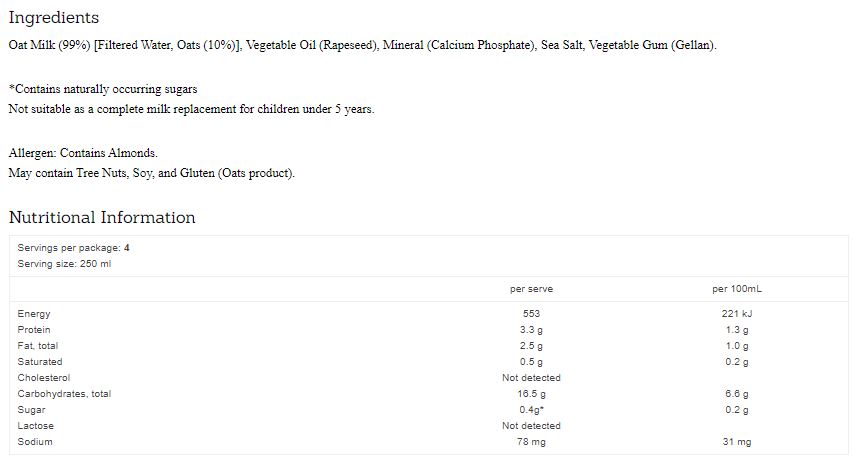The width and height of the screenshot is (861, 465).
Task: Click the Nutritional Information heading
Action: pos(102,218)
